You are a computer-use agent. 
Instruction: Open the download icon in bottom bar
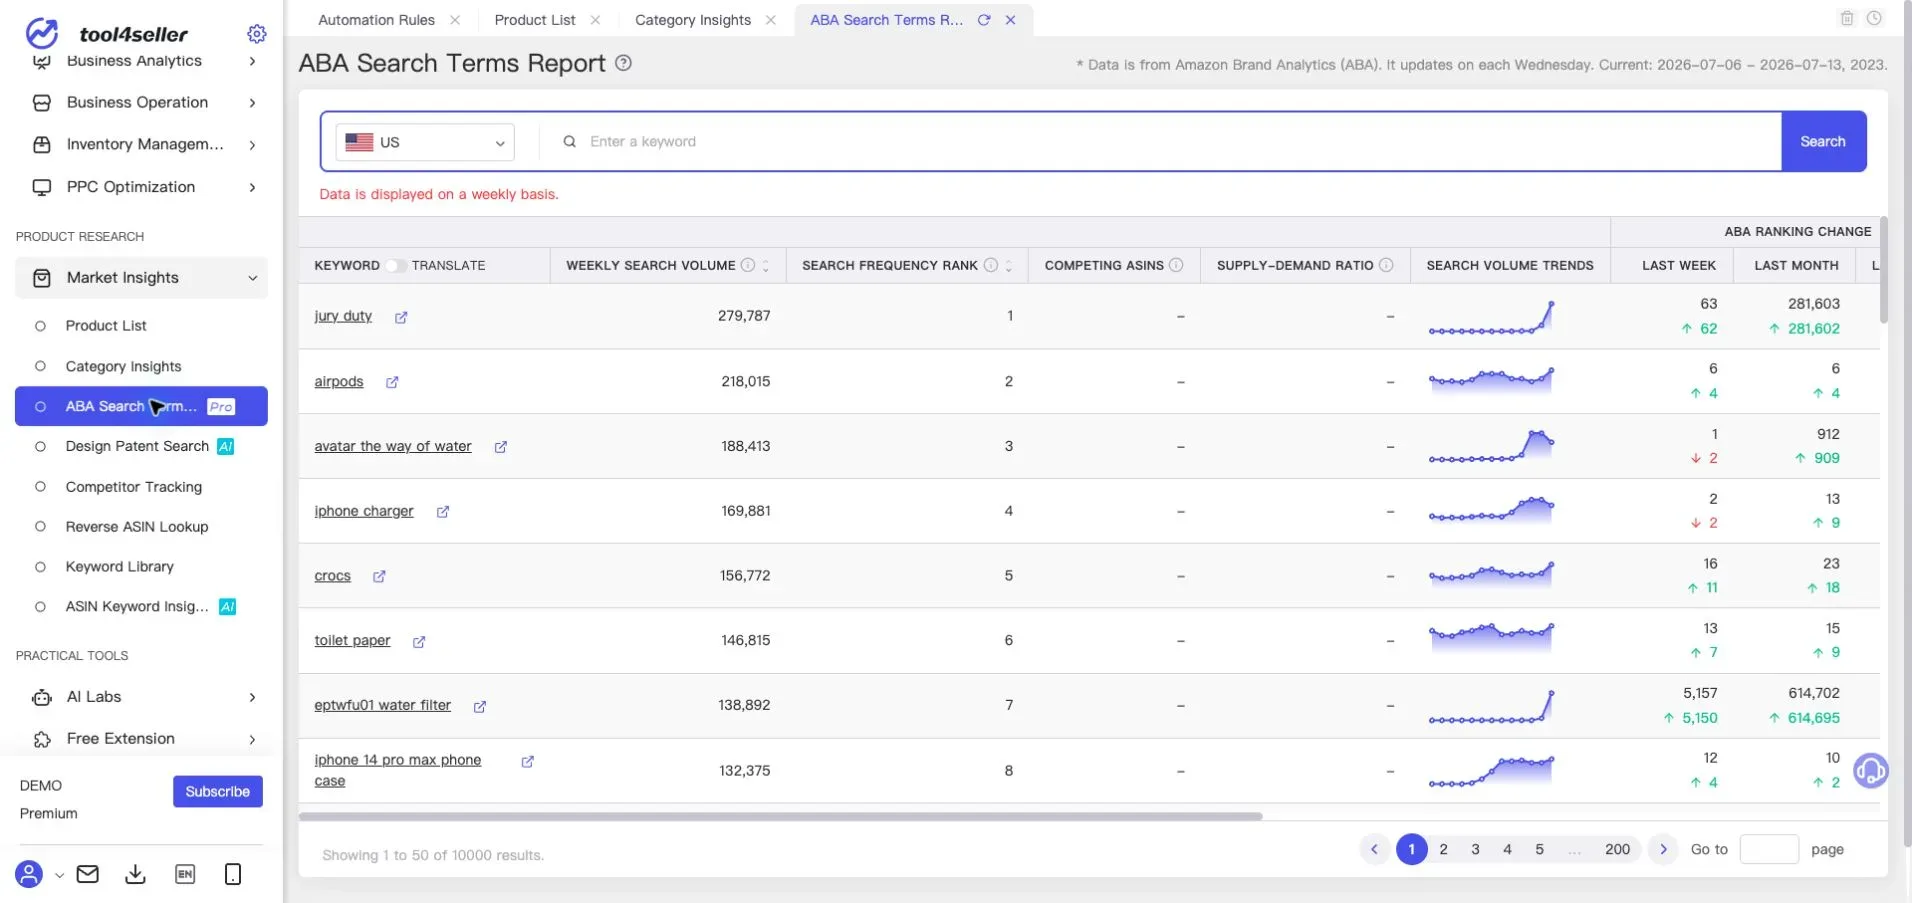pyautogui.click(x=135, y=874)
